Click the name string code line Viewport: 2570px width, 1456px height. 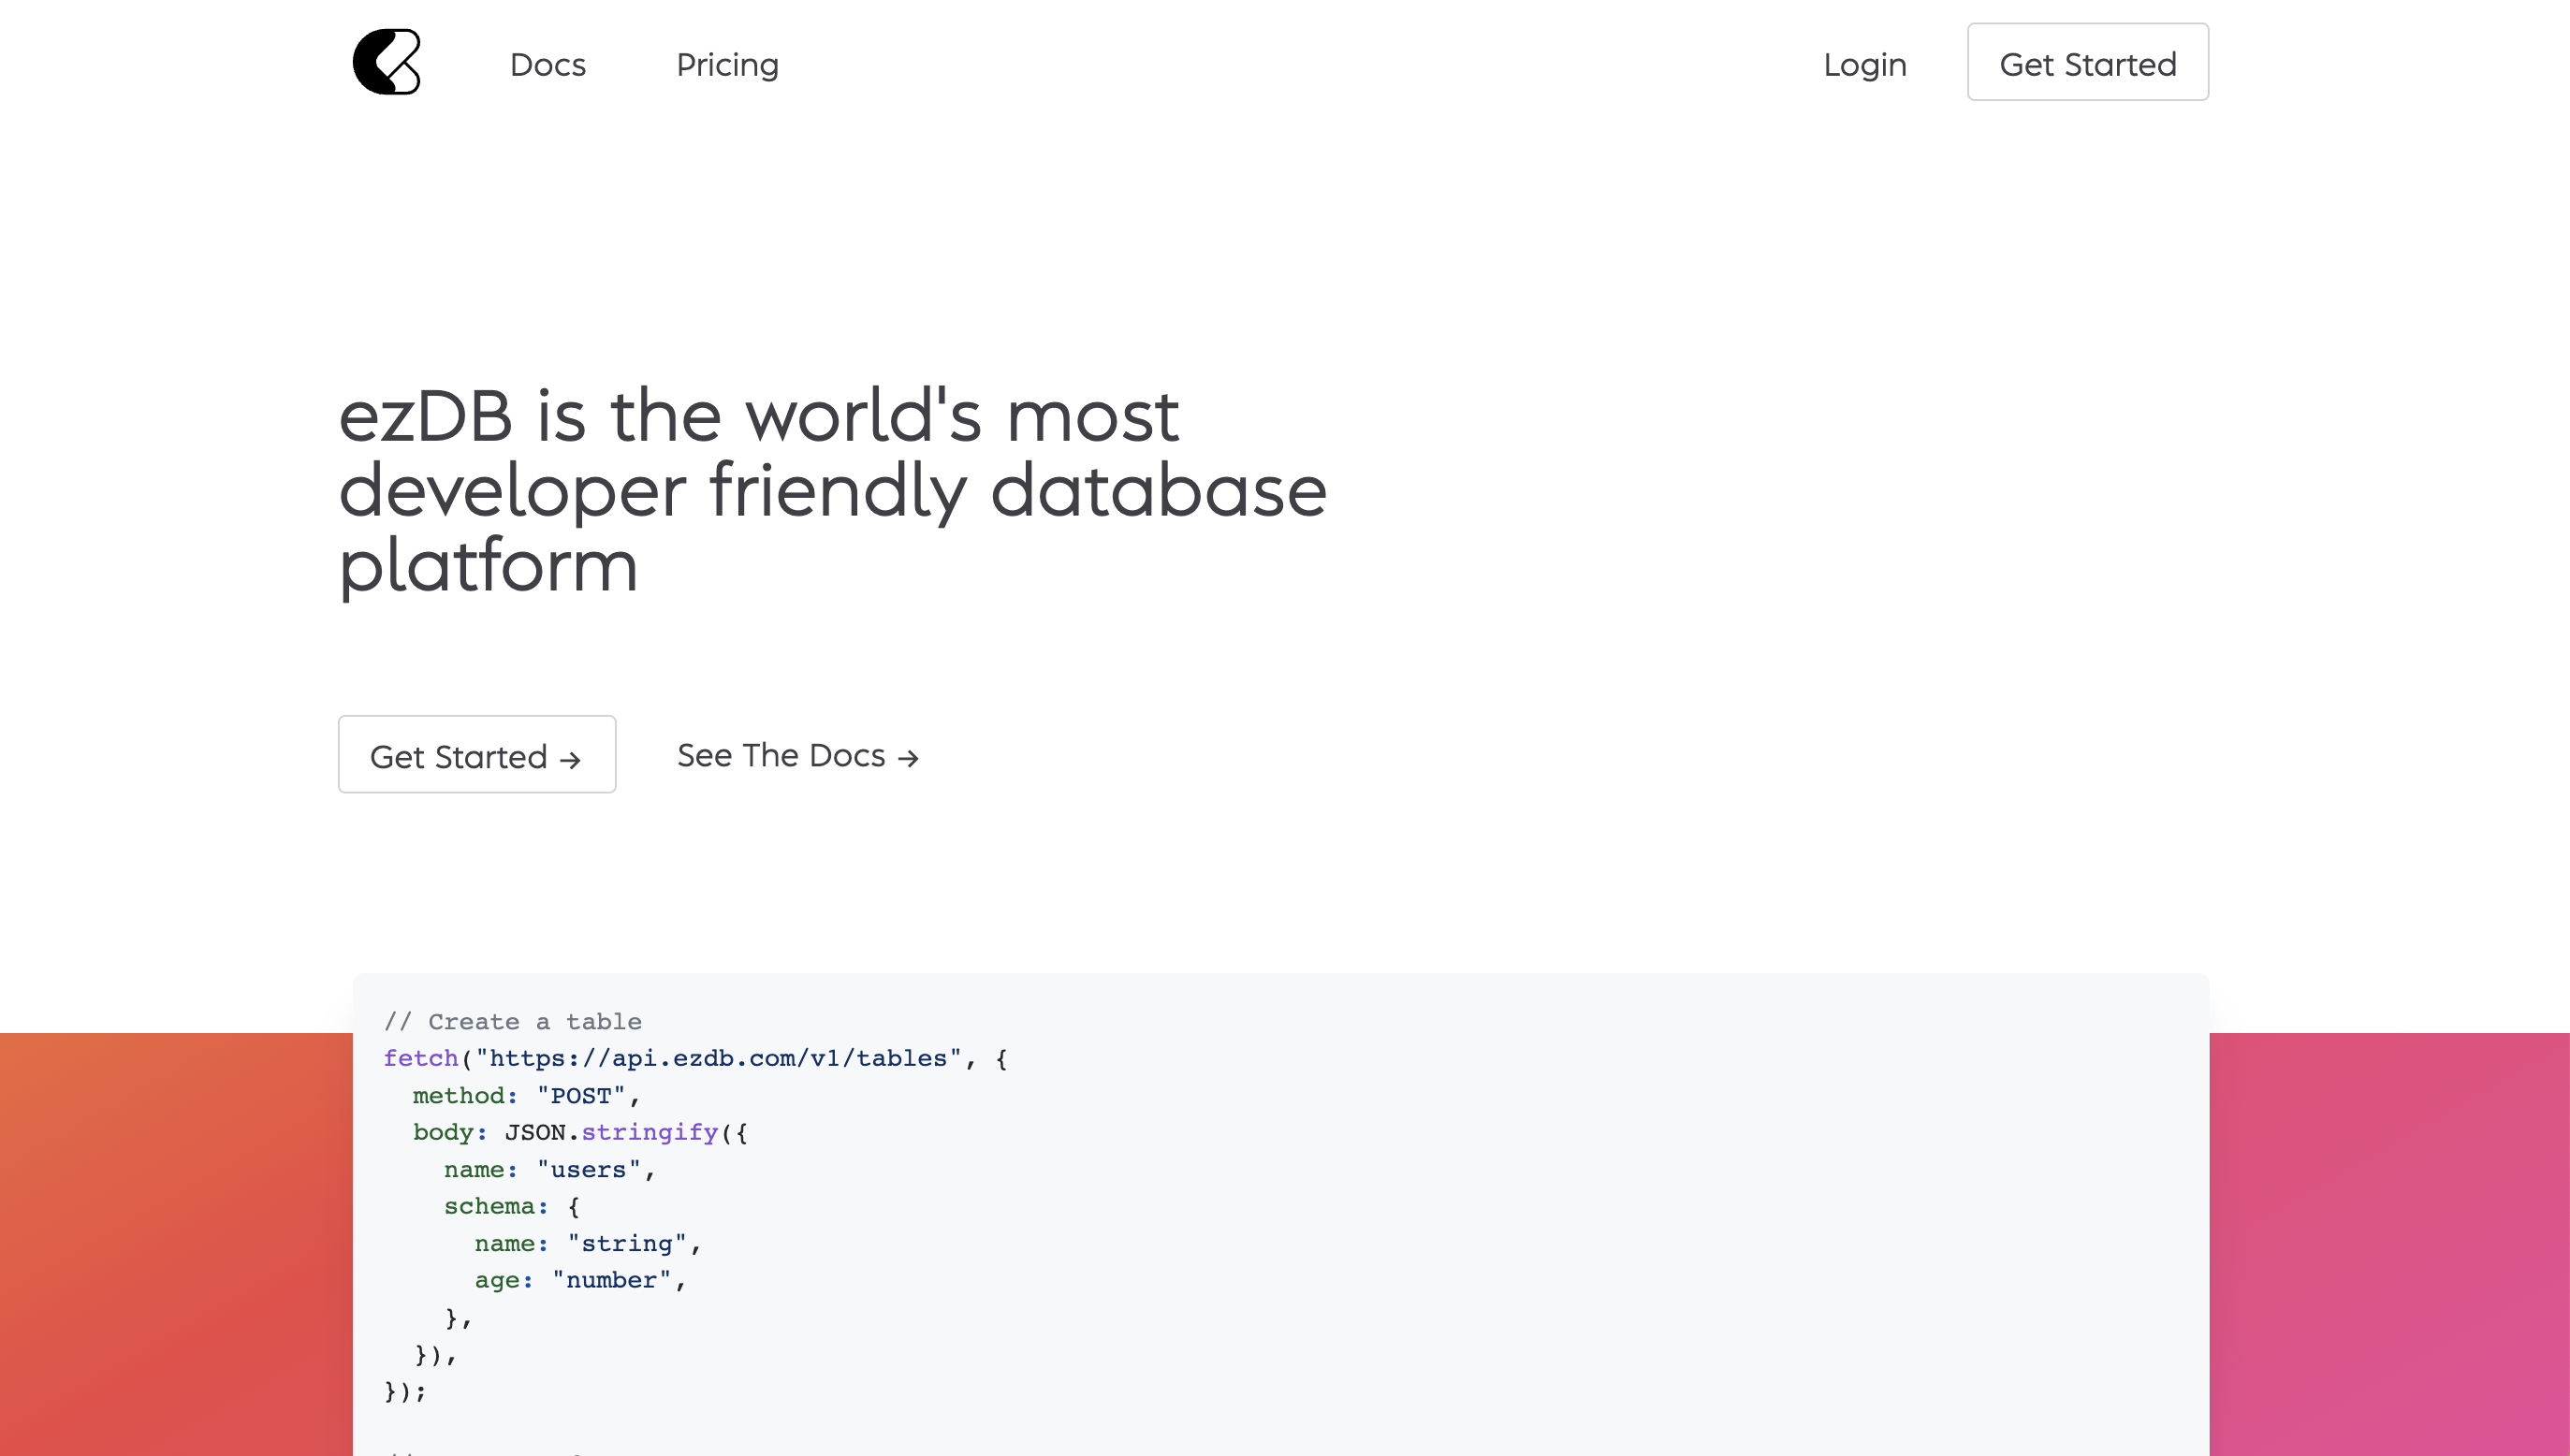[587, 1243]
